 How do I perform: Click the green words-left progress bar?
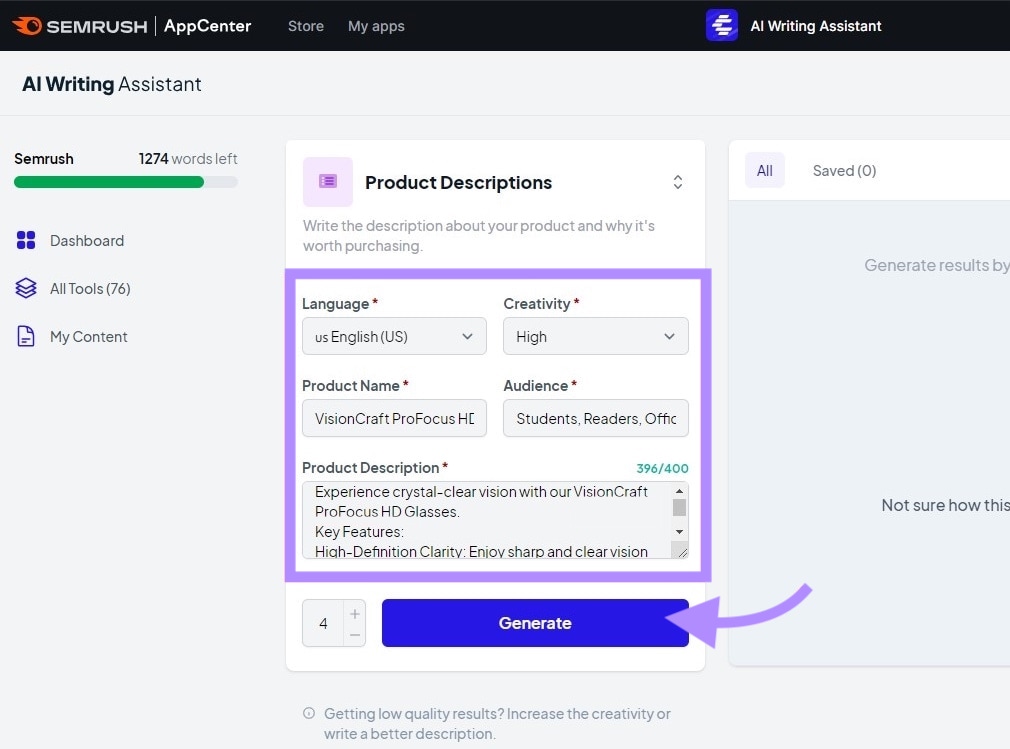coord(125,182)
